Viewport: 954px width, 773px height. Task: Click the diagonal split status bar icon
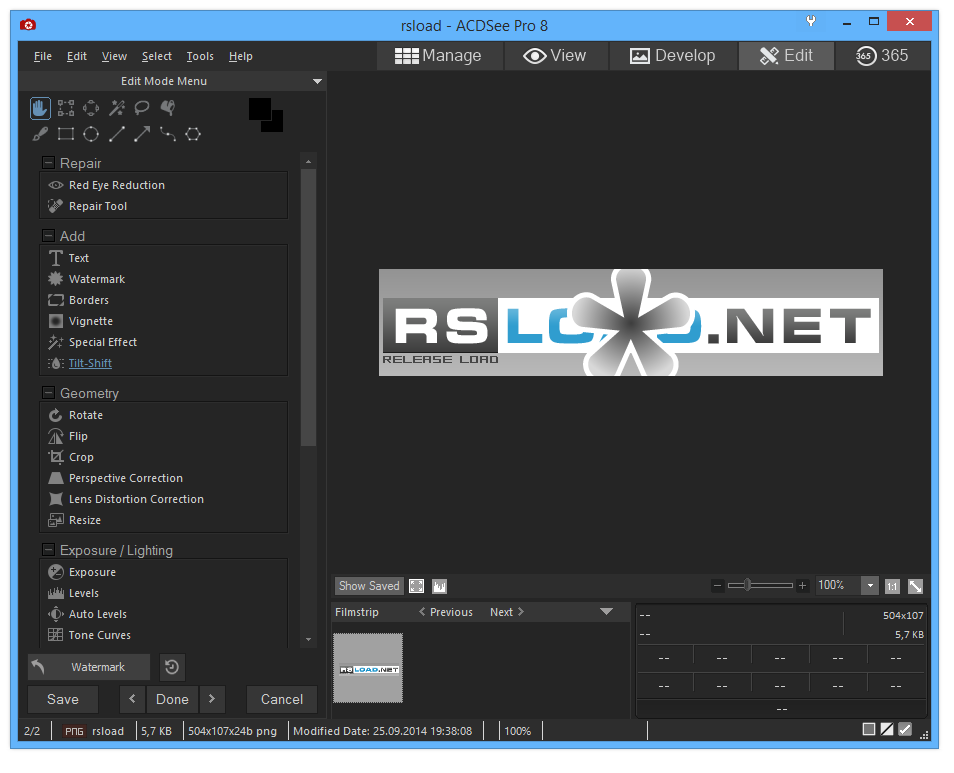pyautogui.click(x=887, y=729)
